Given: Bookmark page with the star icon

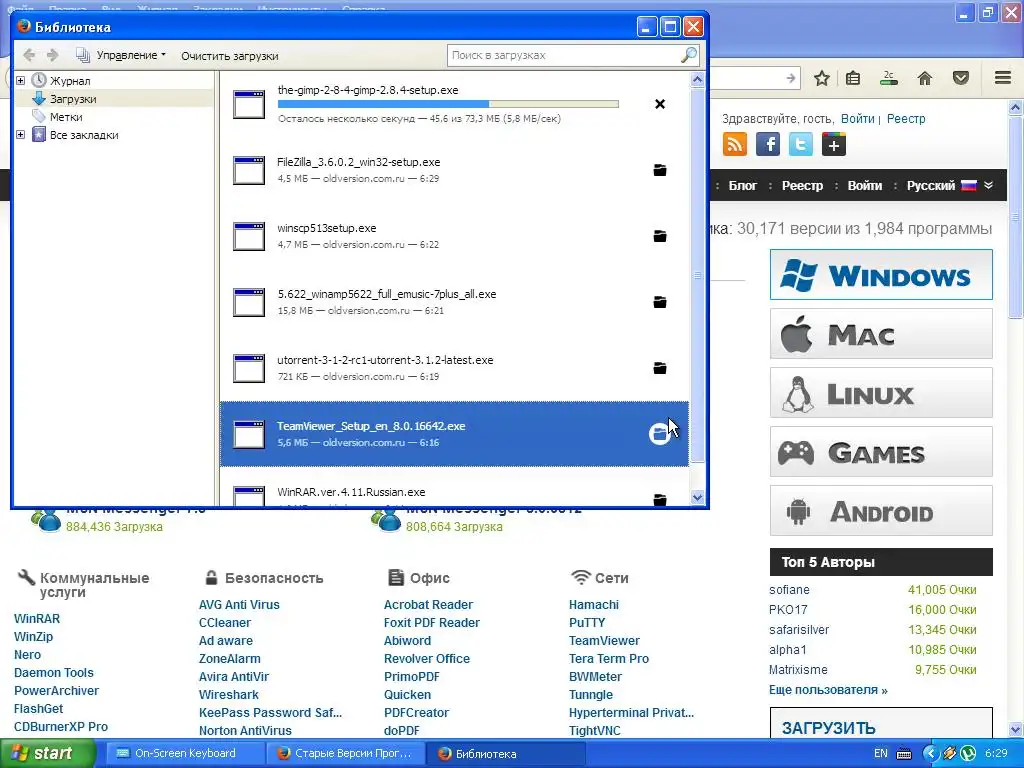Looking at the screenshot, I should click(822, 78).
